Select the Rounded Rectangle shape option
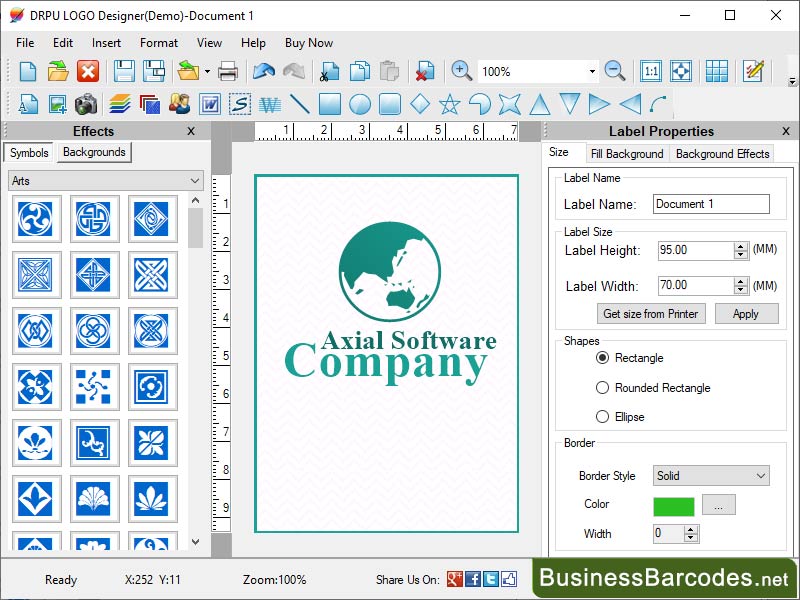800x600 pixels. click(x=603, y=388)
